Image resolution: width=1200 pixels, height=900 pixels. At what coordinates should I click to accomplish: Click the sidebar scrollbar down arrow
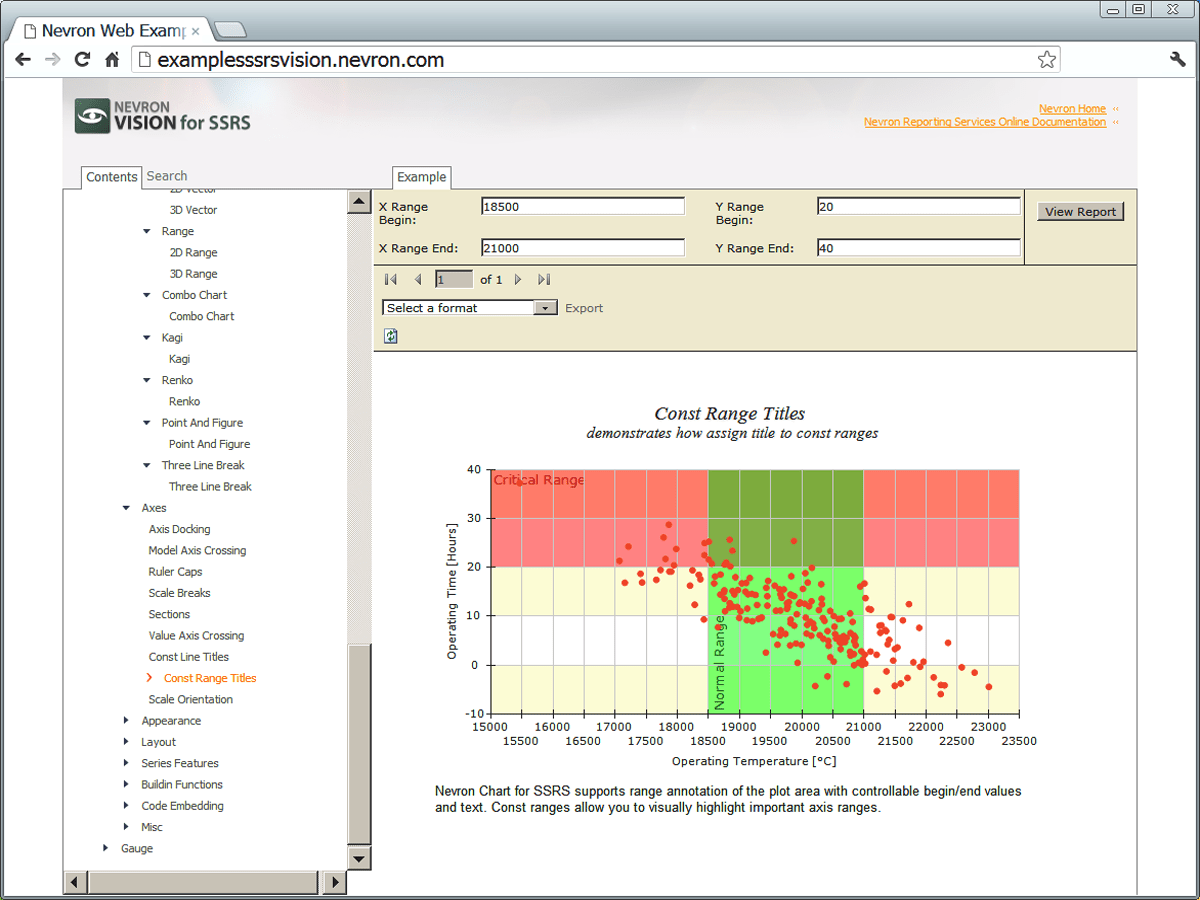(x=358, y=858)
